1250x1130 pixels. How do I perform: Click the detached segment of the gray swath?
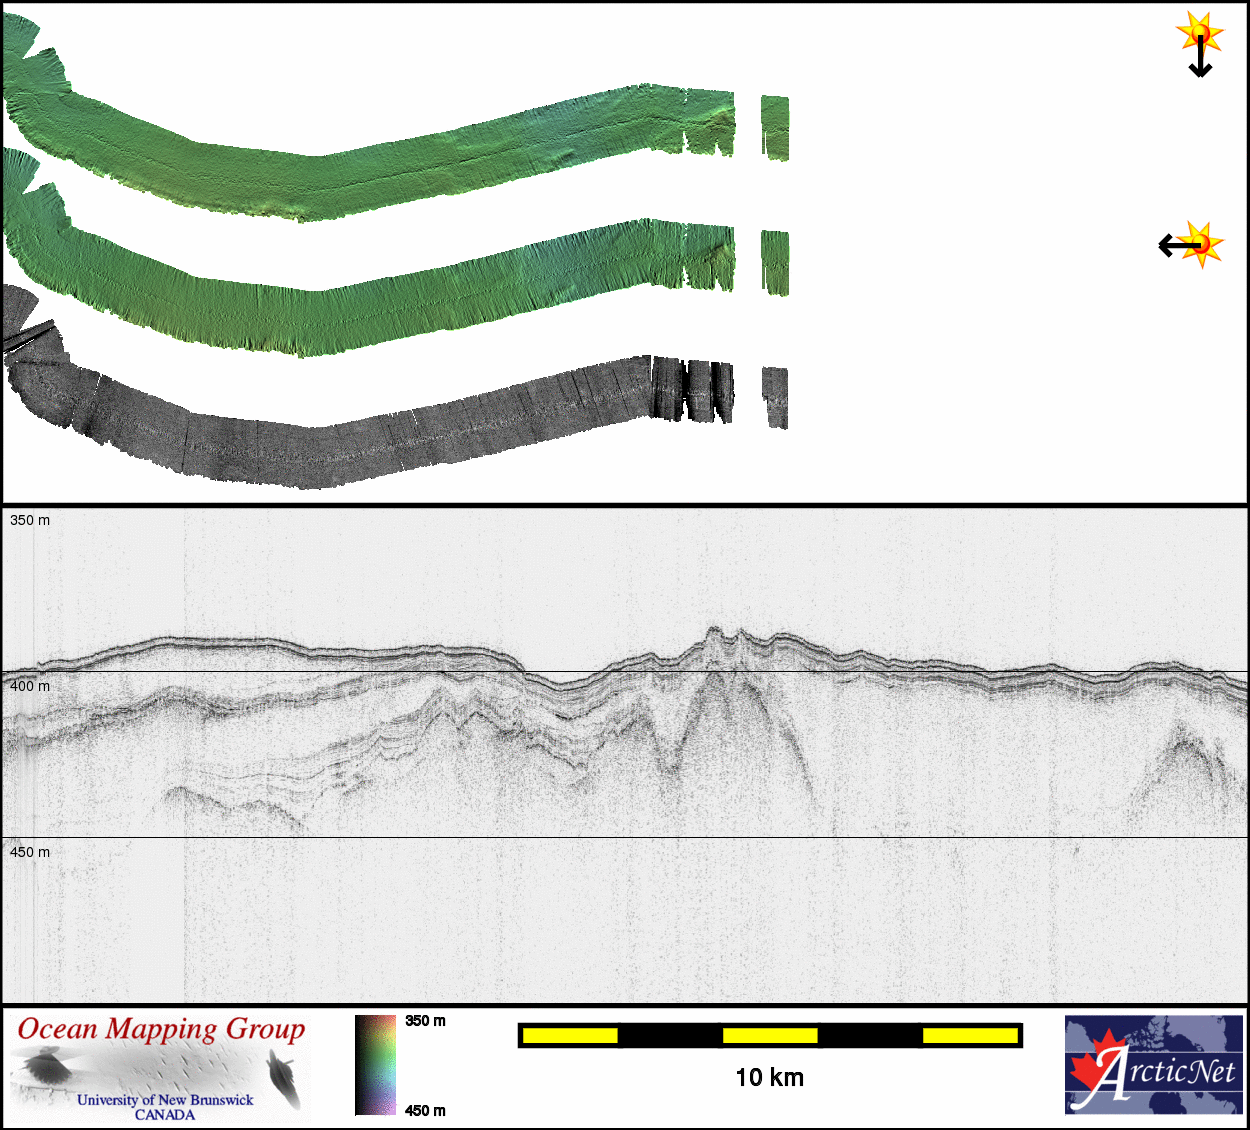pos(775,397)
